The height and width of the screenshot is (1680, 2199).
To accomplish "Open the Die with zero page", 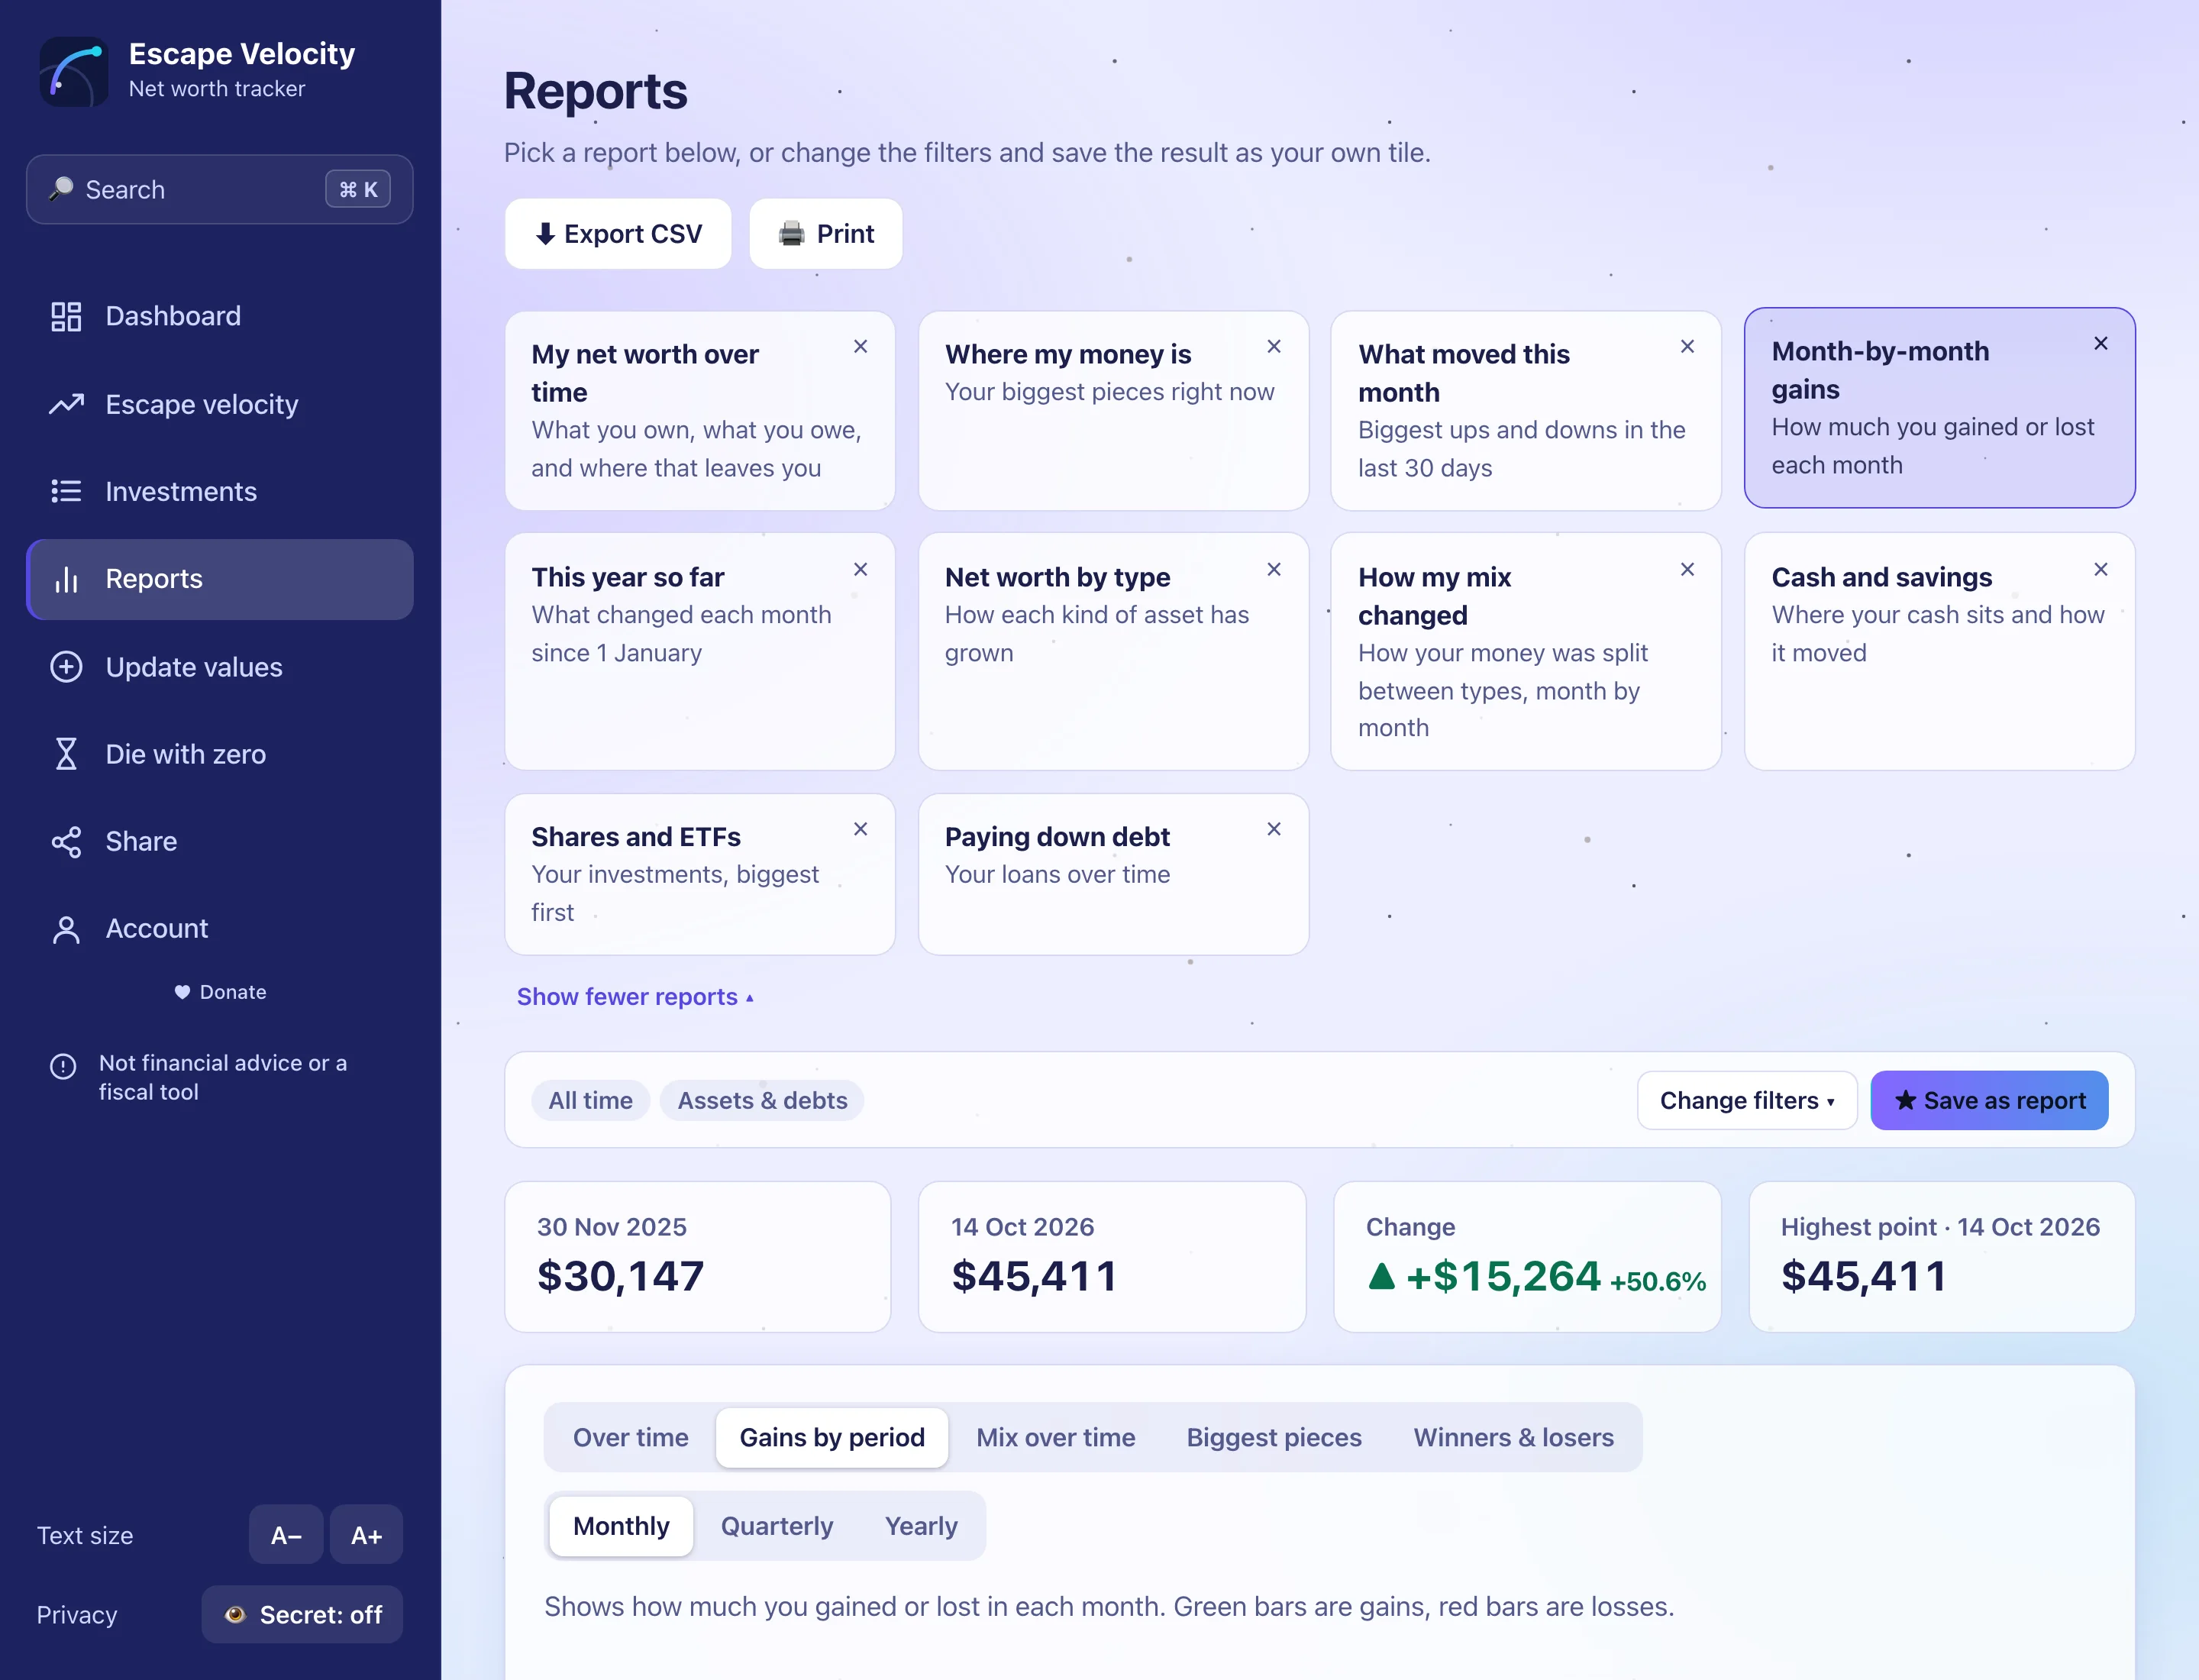I will click(x=219, y=754).
